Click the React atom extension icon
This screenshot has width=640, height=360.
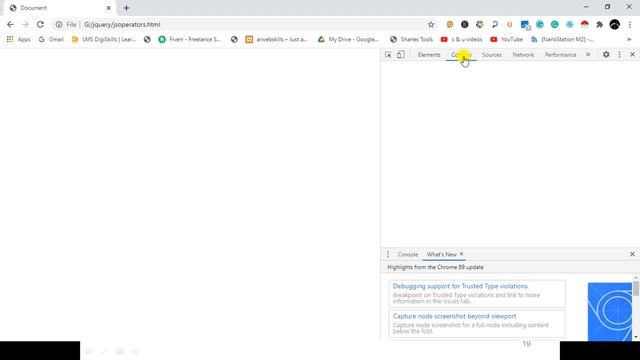pos(569,24)
